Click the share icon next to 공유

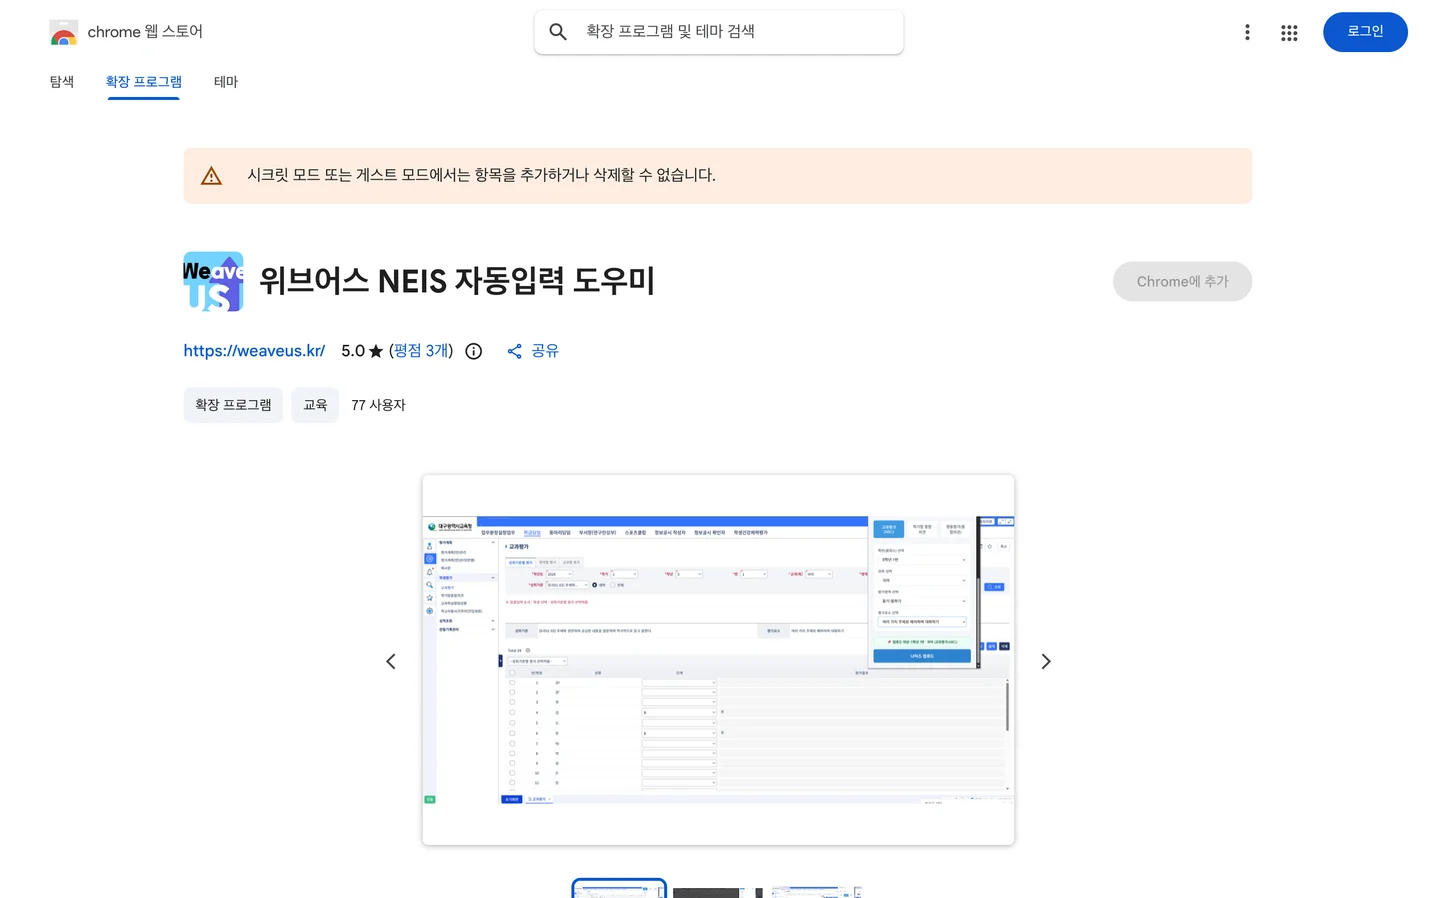[514, 351]
